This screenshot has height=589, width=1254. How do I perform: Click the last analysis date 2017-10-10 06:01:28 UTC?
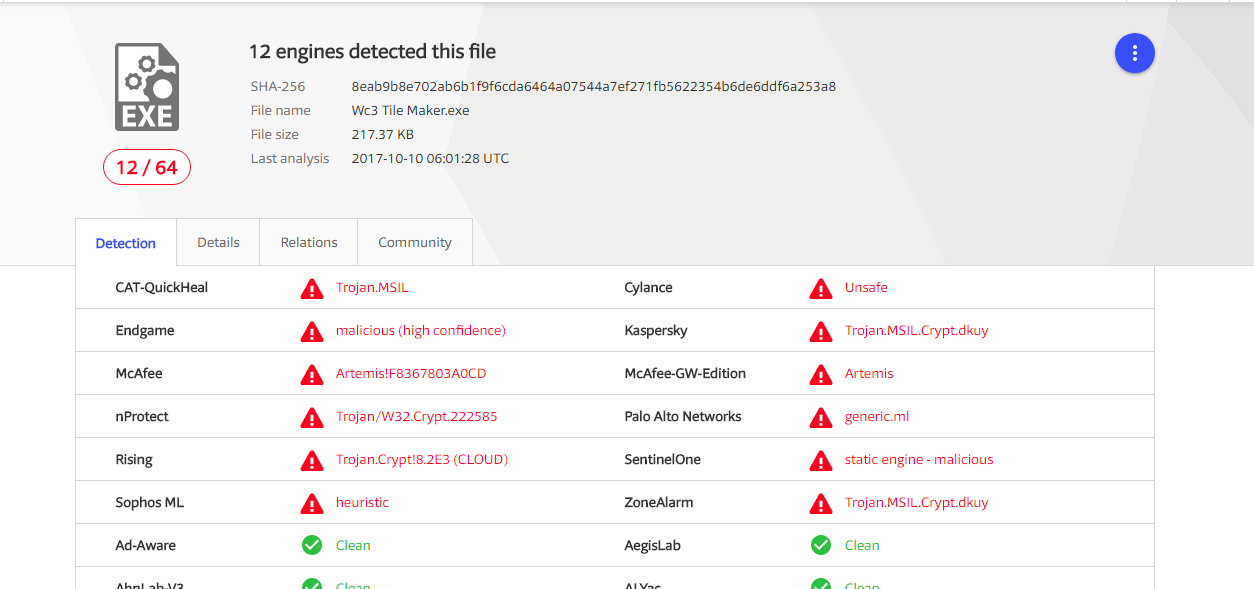[430, 158]
